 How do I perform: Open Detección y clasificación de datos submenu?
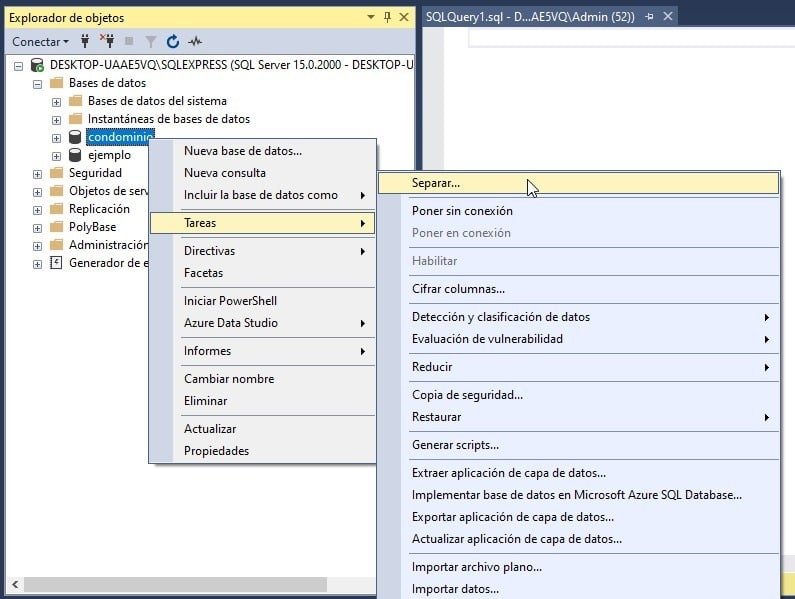[579, 316]
